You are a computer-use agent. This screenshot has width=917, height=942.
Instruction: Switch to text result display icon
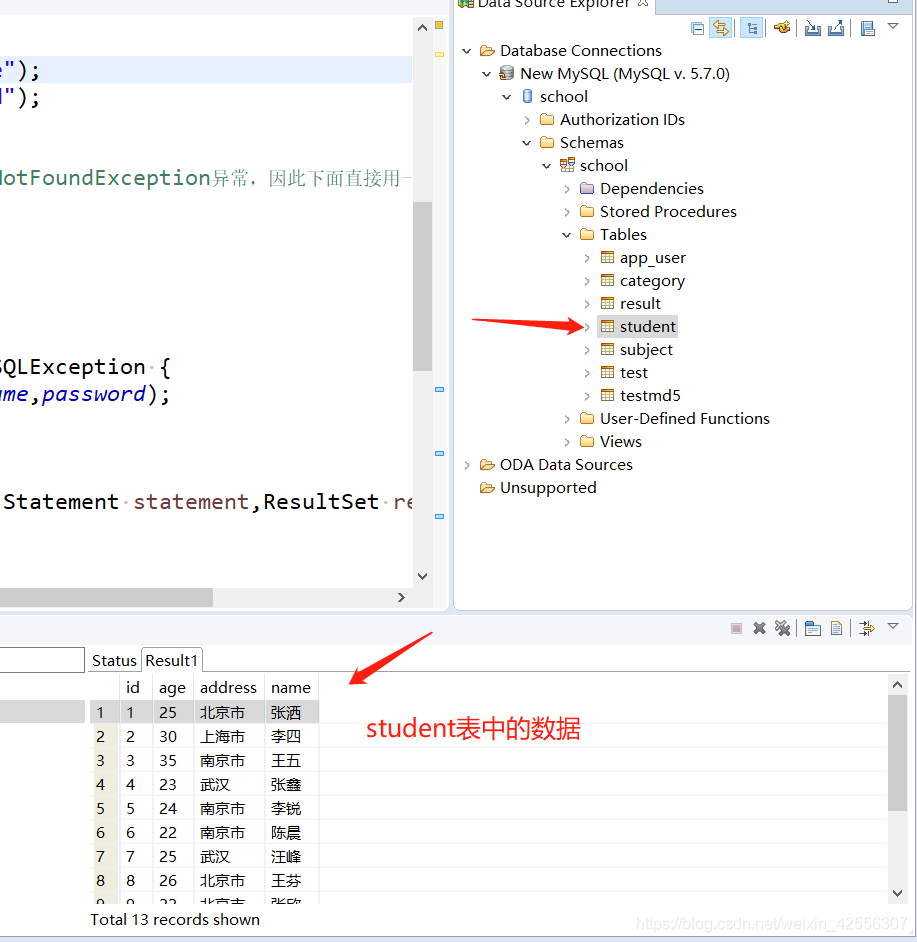(x=836, y=628)
